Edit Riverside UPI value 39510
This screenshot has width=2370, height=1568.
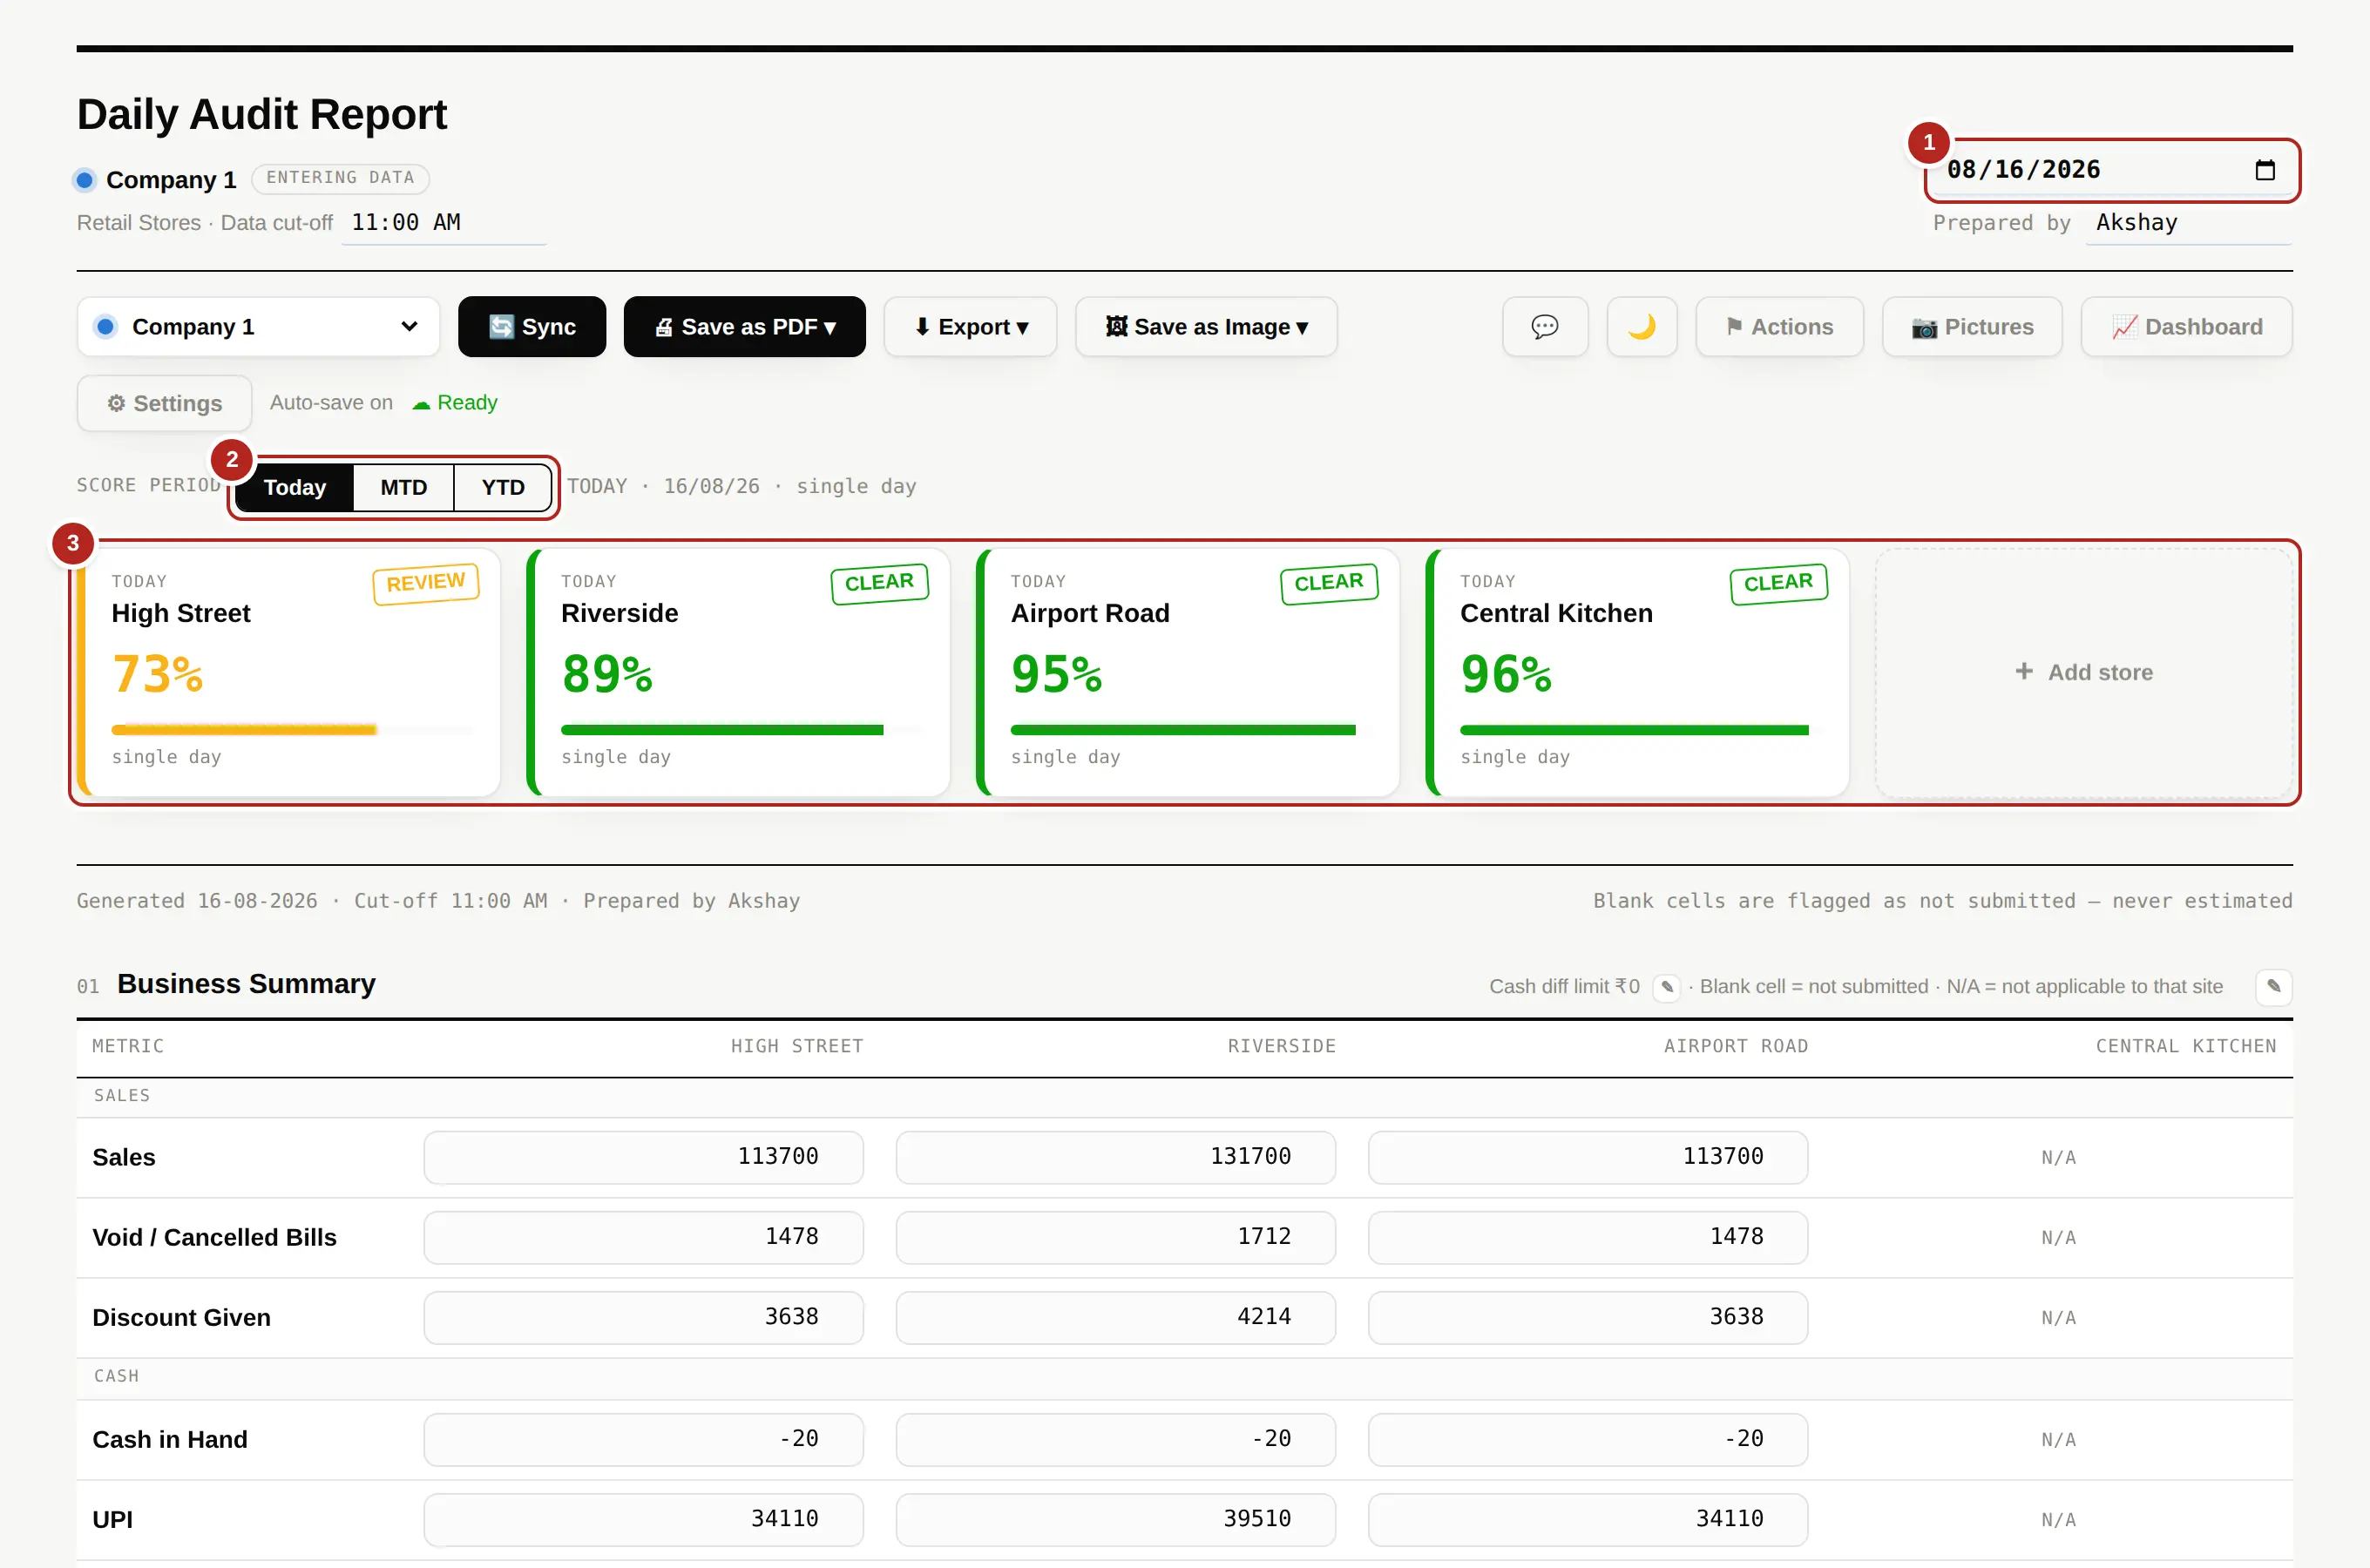pos(1115,1519)
